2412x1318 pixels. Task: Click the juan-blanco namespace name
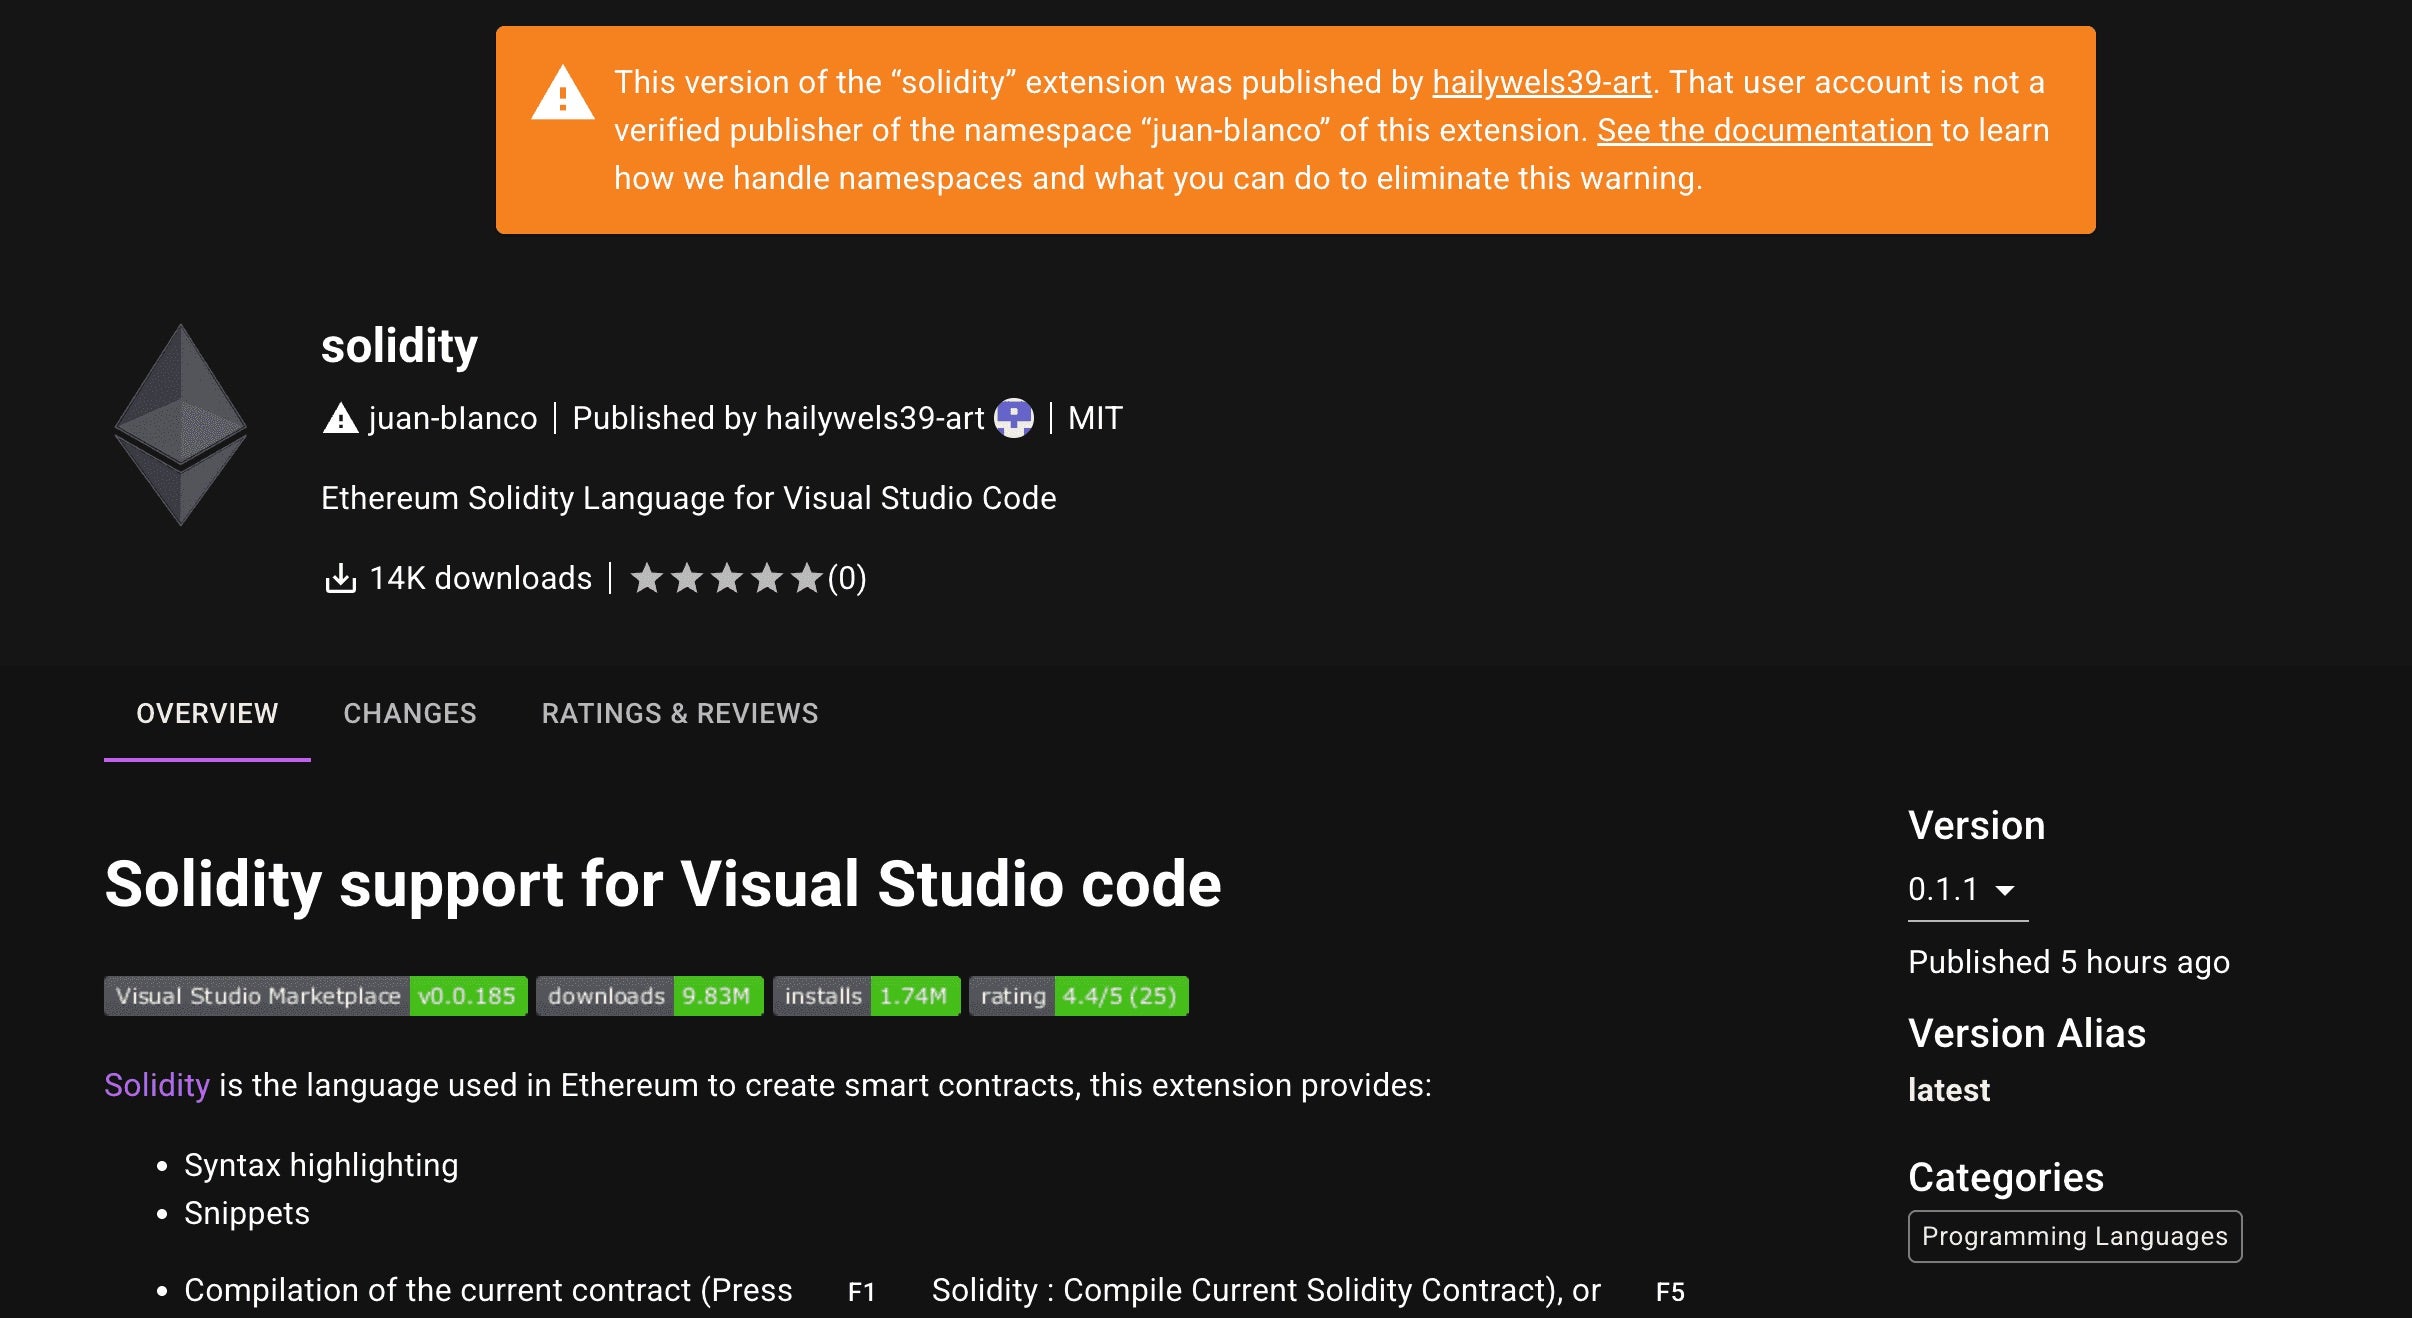[453, 418]
